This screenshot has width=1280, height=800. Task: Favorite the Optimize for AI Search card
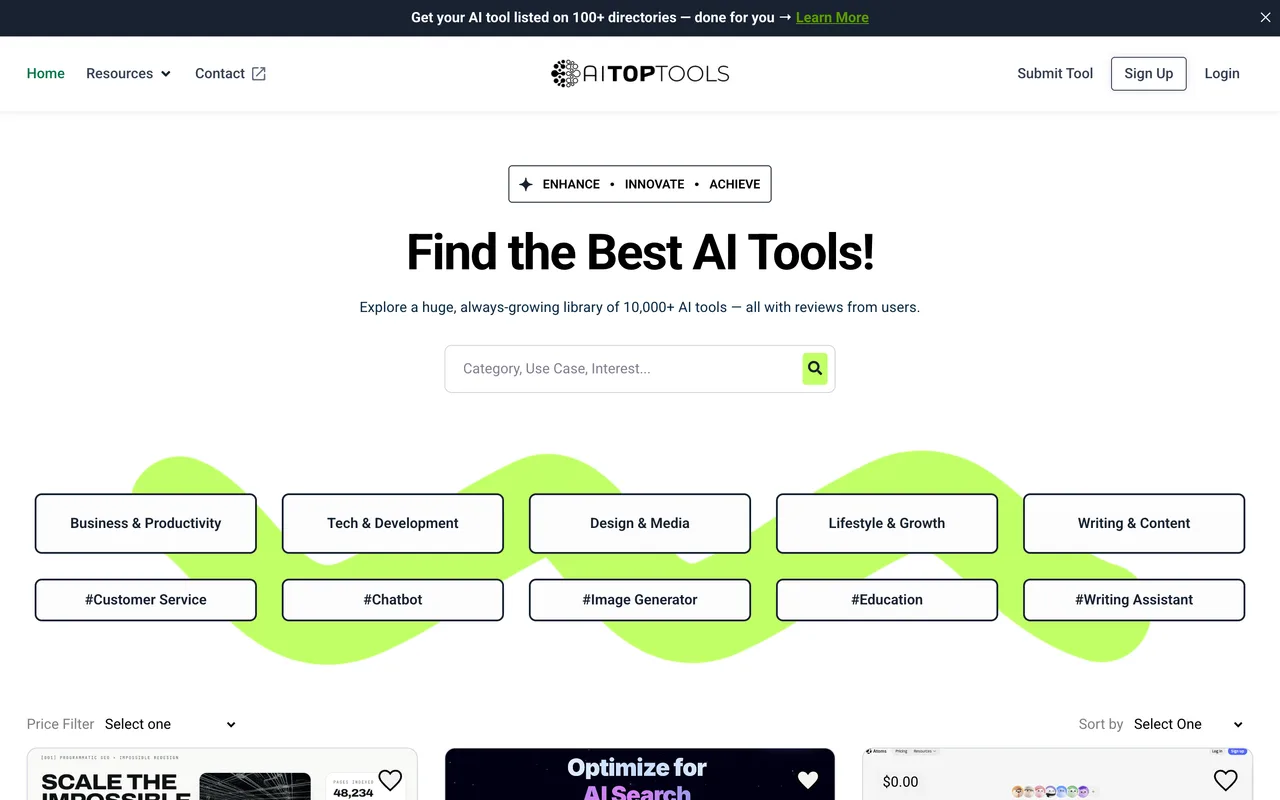pos(808,780)
